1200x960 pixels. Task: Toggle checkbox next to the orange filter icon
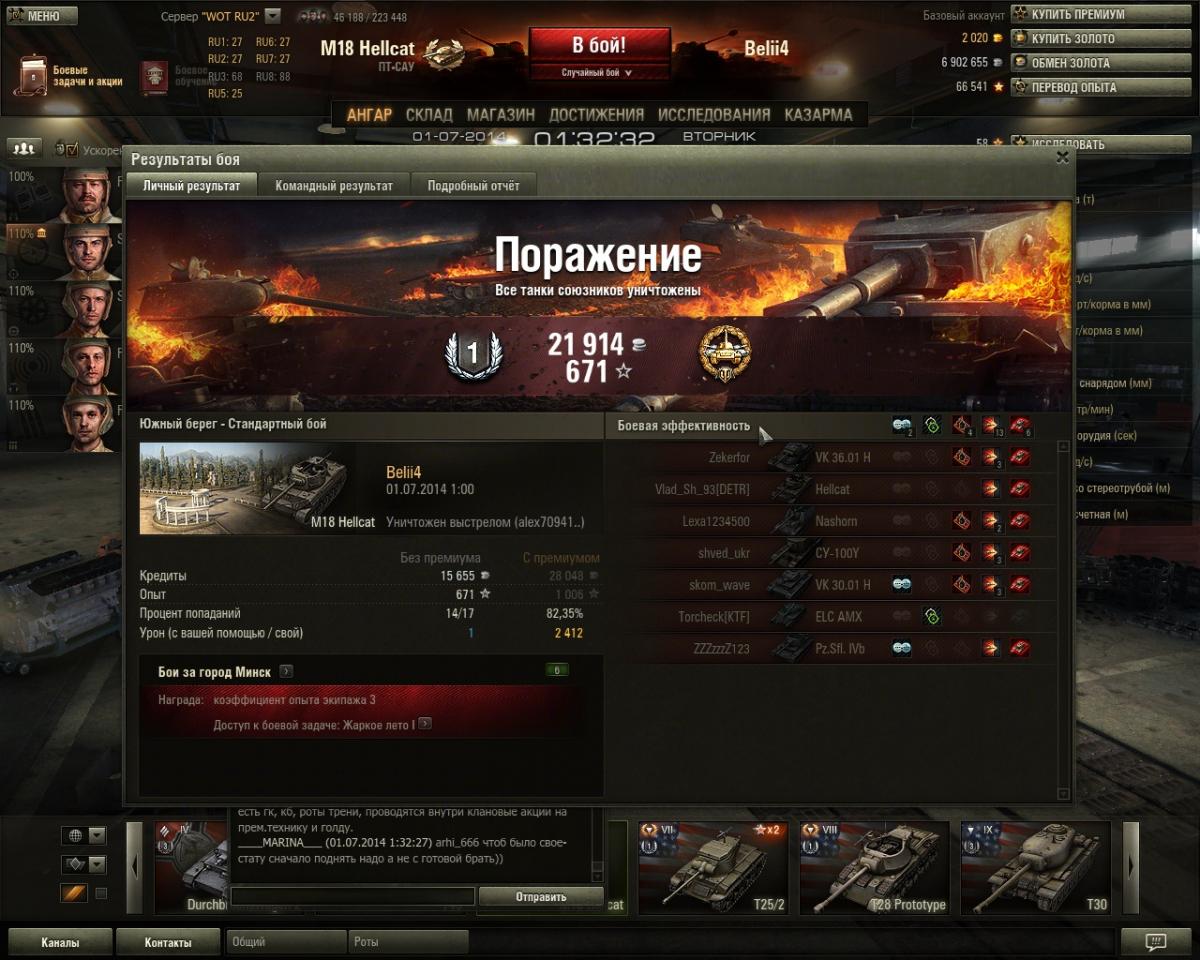click(101, 893)
